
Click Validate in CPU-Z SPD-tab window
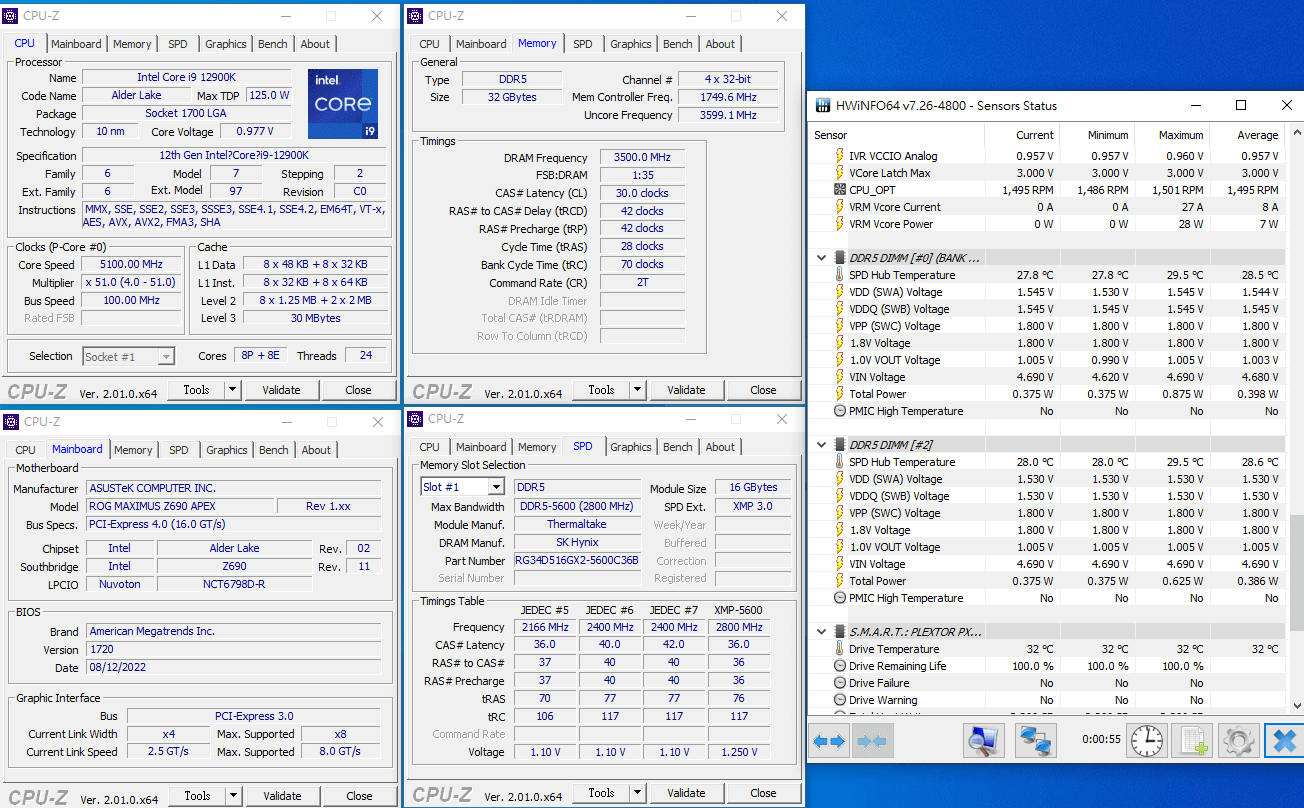point(686,793)
